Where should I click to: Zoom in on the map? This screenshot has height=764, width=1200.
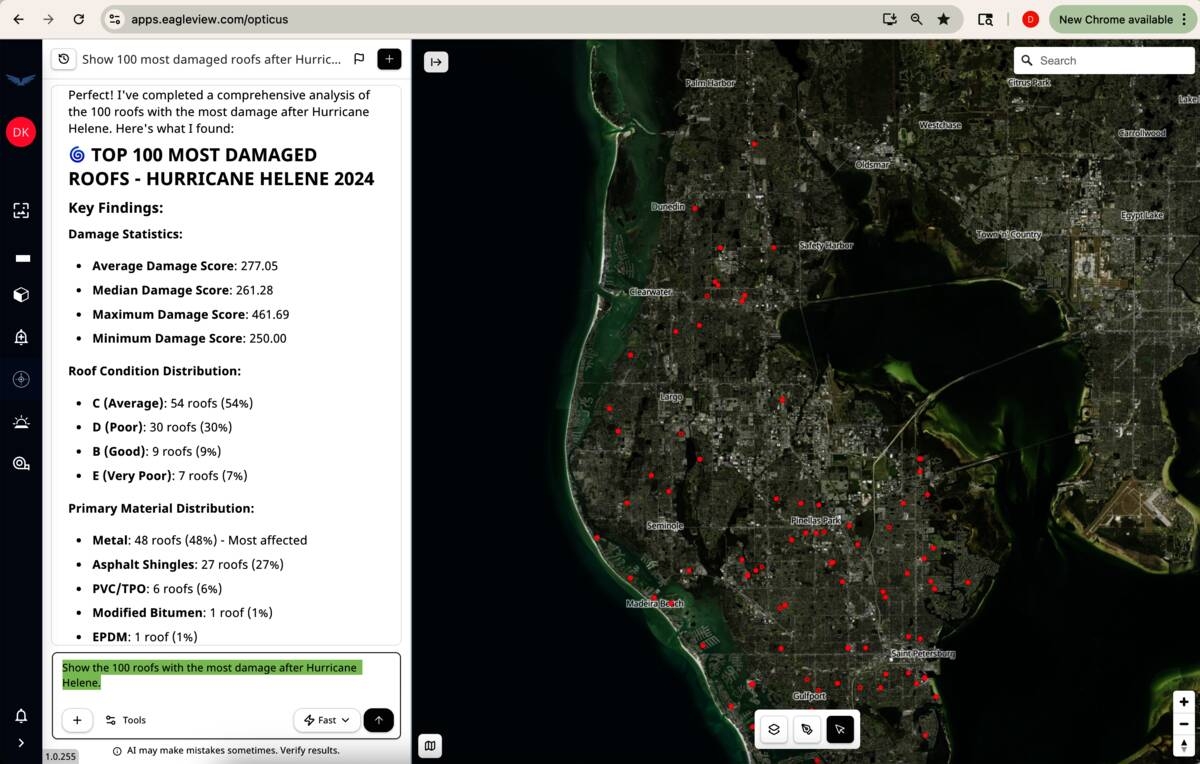(1184, 702)
